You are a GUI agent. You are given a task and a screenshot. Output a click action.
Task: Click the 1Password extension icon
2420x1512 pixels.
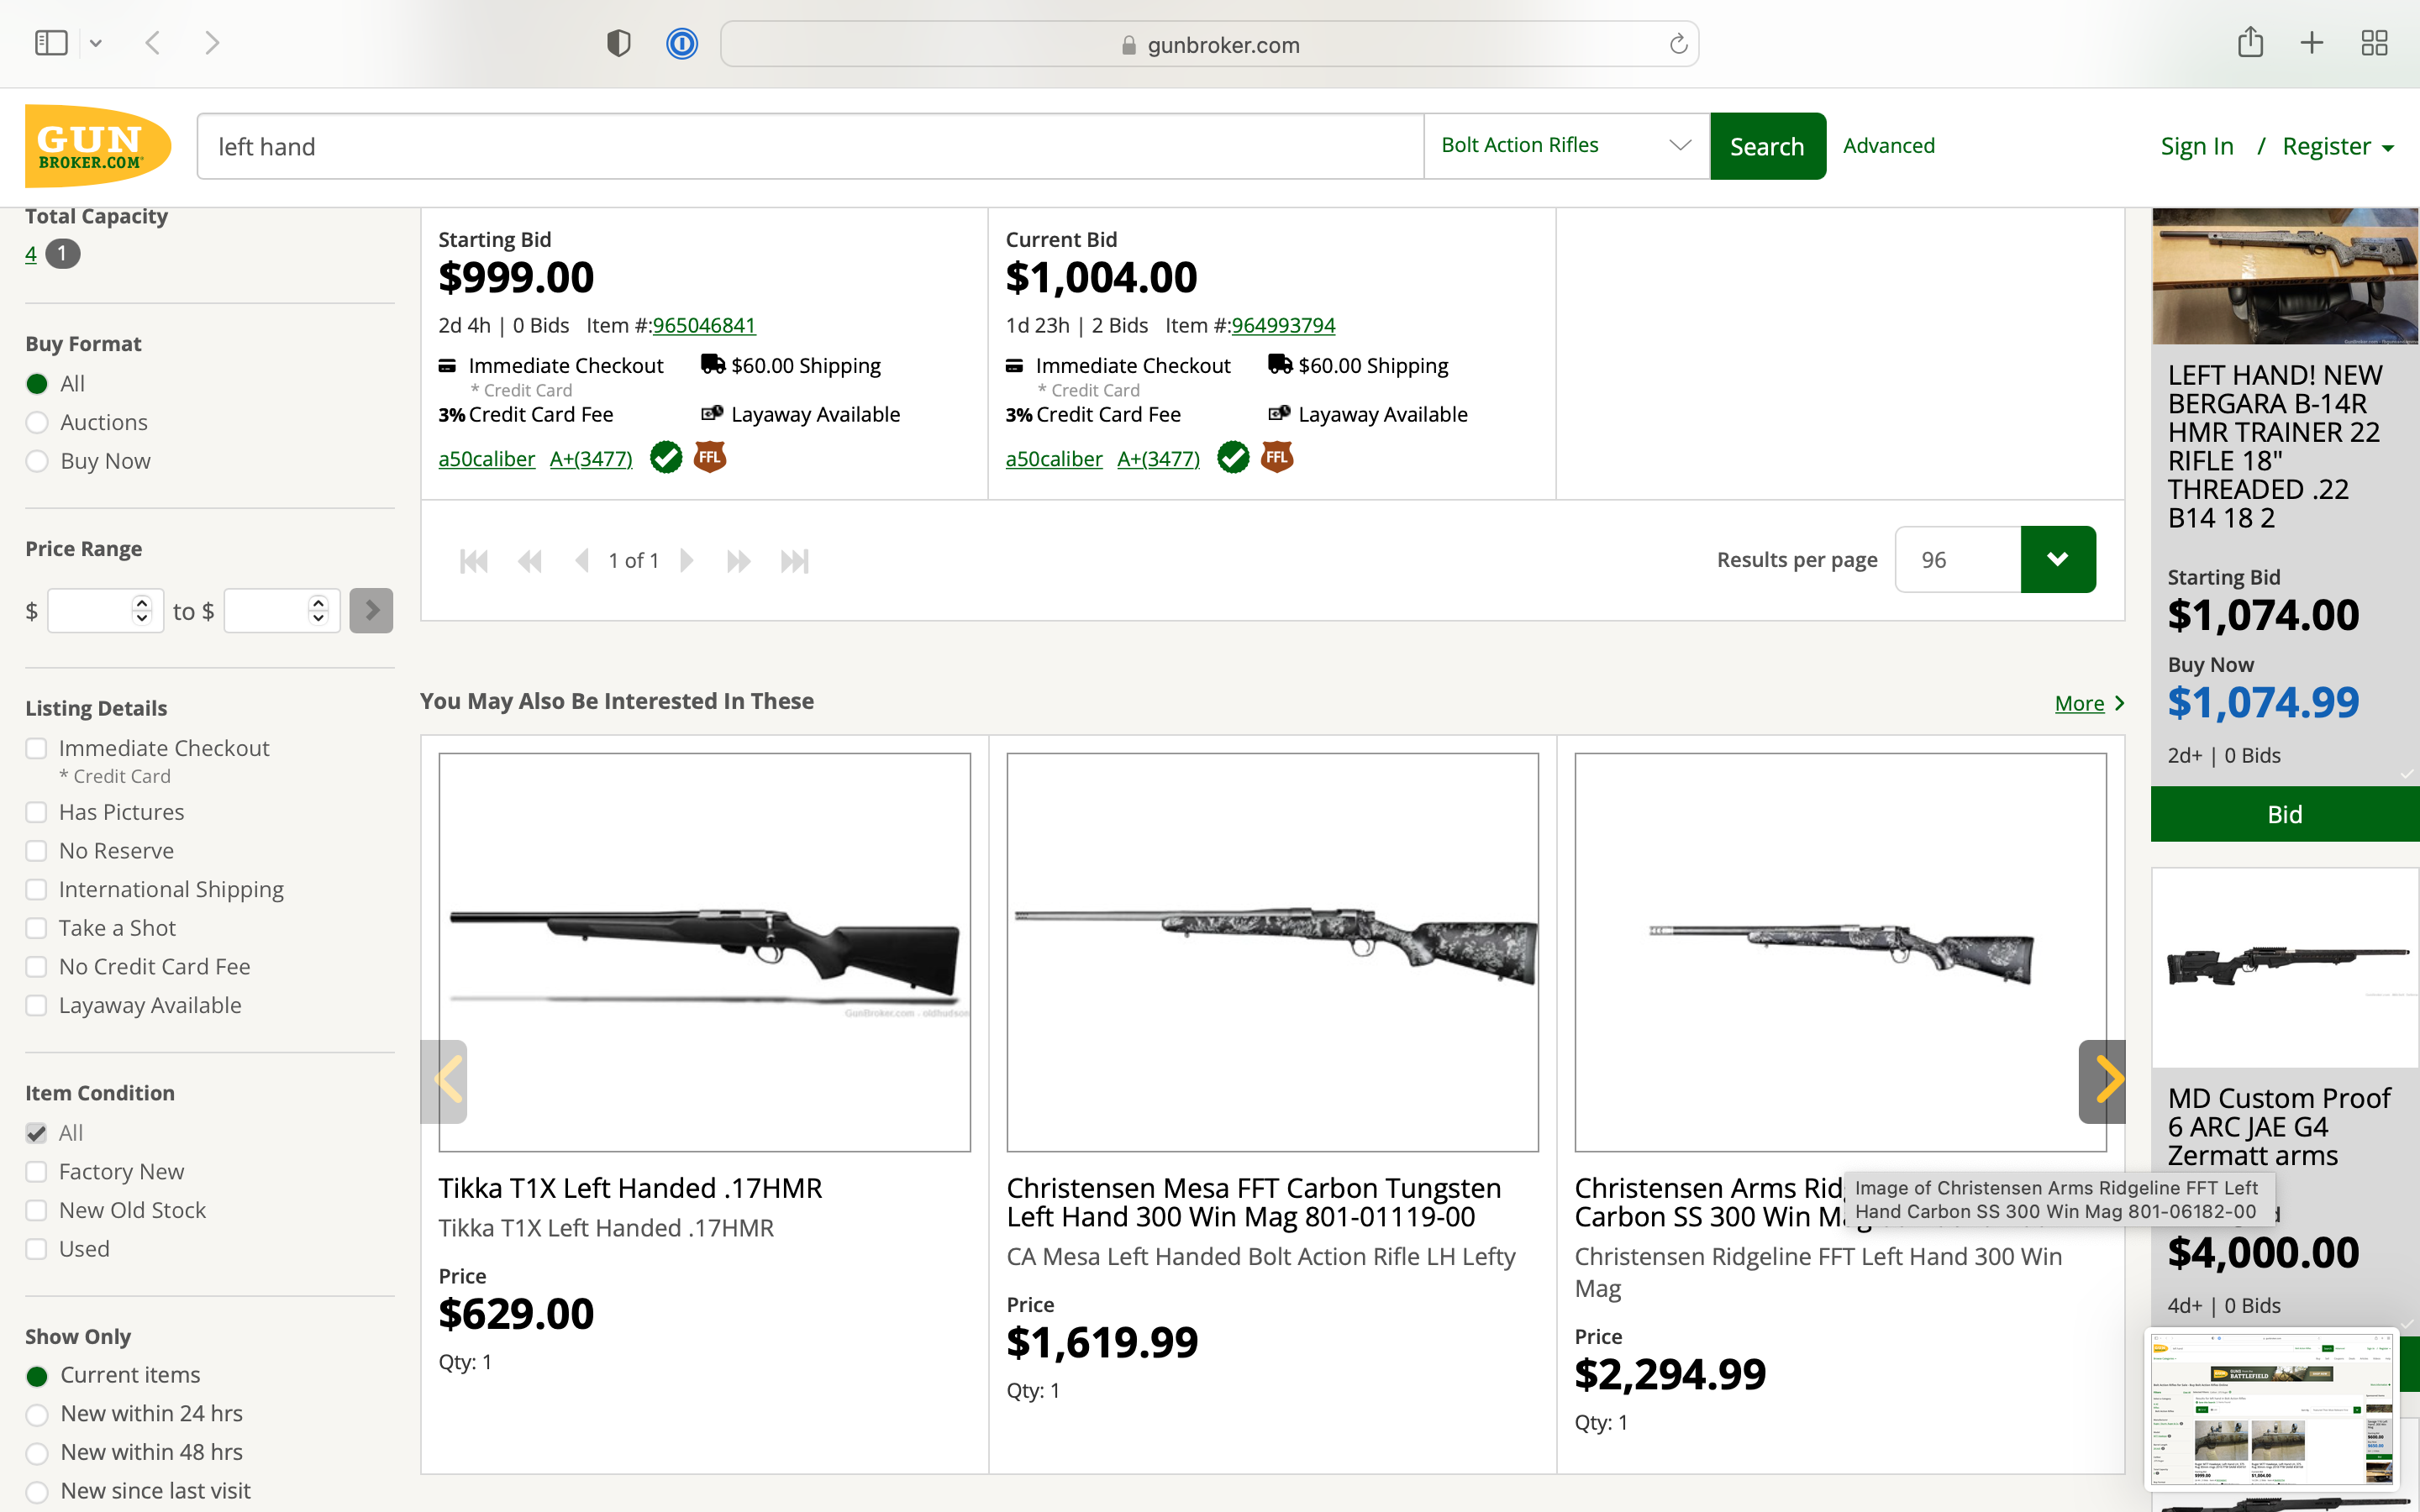[682, 44]
